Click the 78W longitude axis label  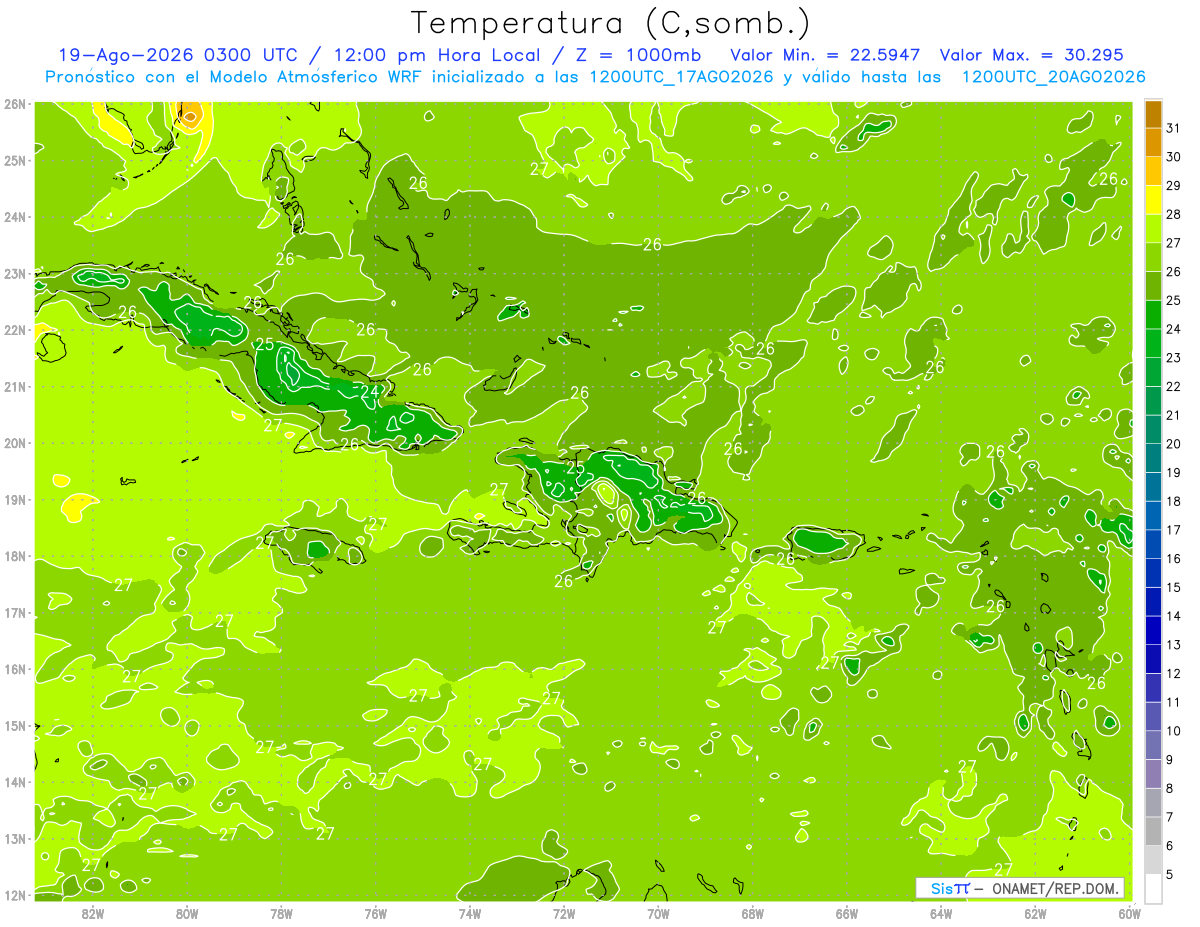coord(281,913)
